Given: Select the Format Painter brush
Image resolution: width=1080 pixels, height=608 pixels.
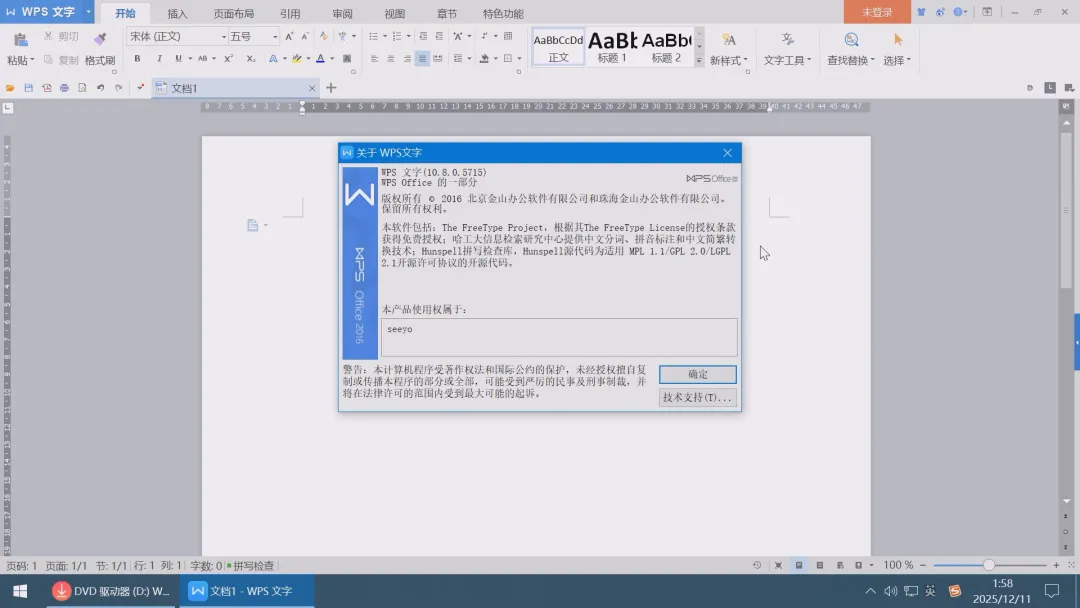Looking at the screenshot, I should click(x=100, y=39).
